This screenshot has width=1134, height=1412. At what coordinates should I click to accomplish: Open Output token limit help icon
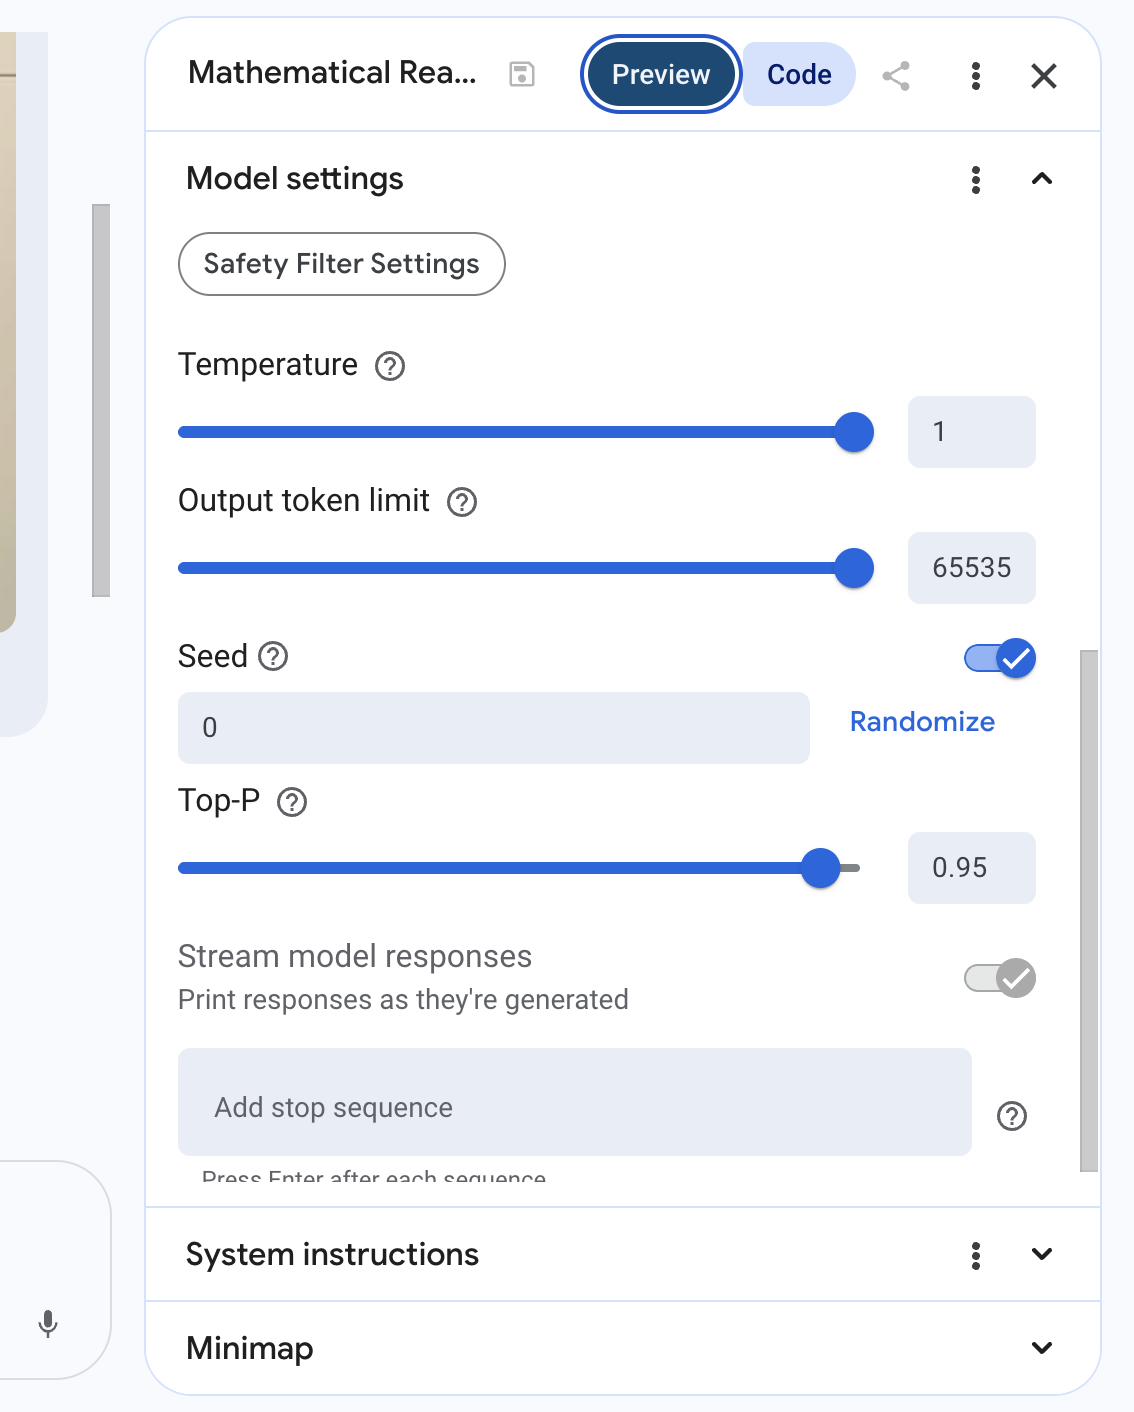462,502
